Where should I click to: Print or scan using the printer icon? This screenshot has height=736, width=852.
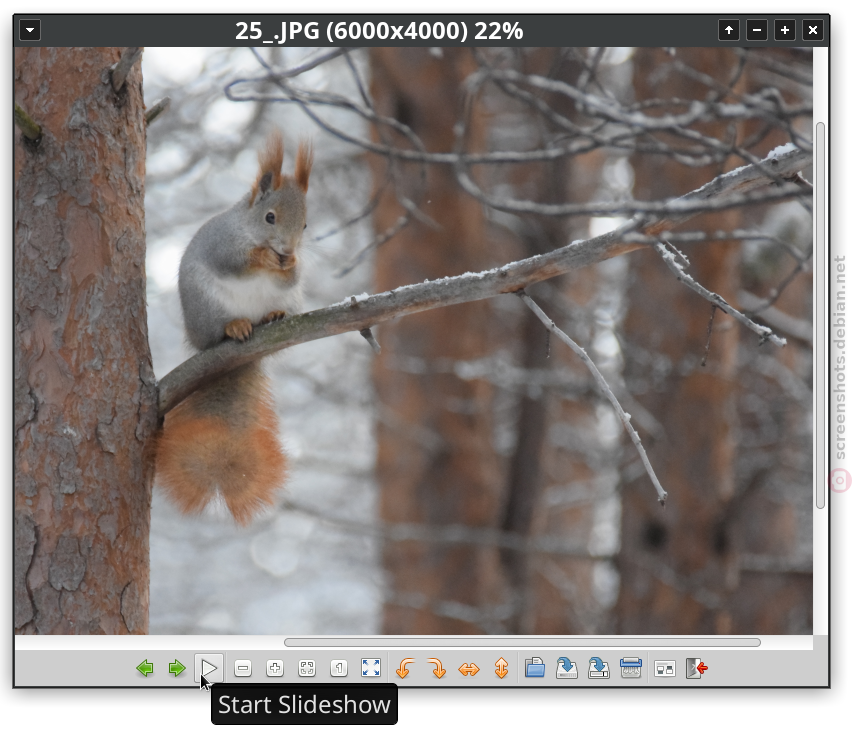[x=631, y=668]
